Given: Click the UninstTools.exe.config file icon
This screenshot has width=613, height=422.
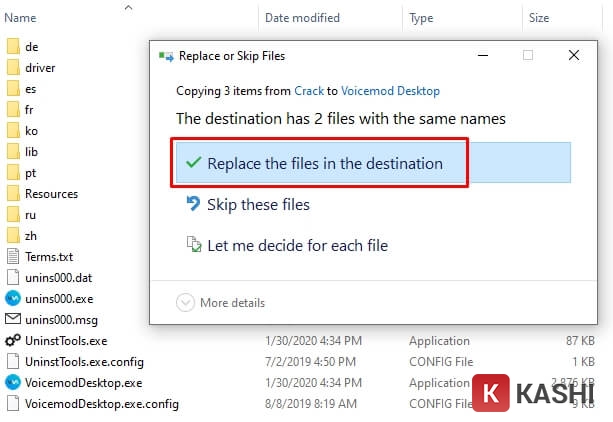Looking at the screenshot, I should (13, 361).
